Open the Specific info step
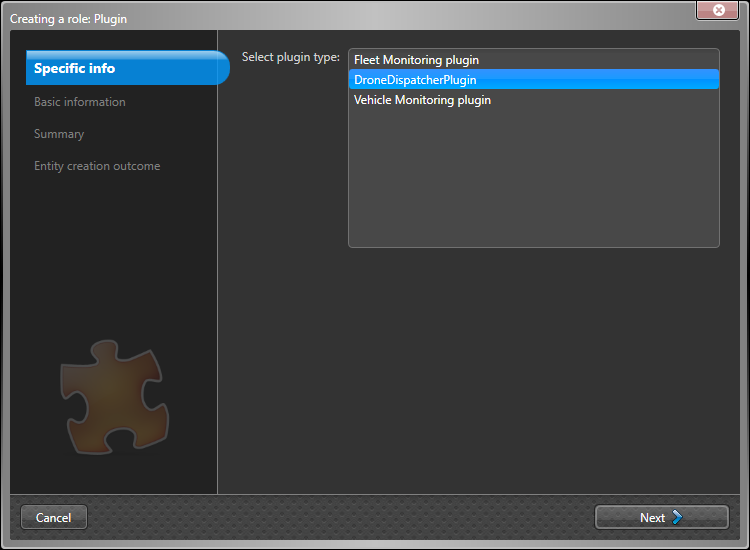 [x=75, y=68]
